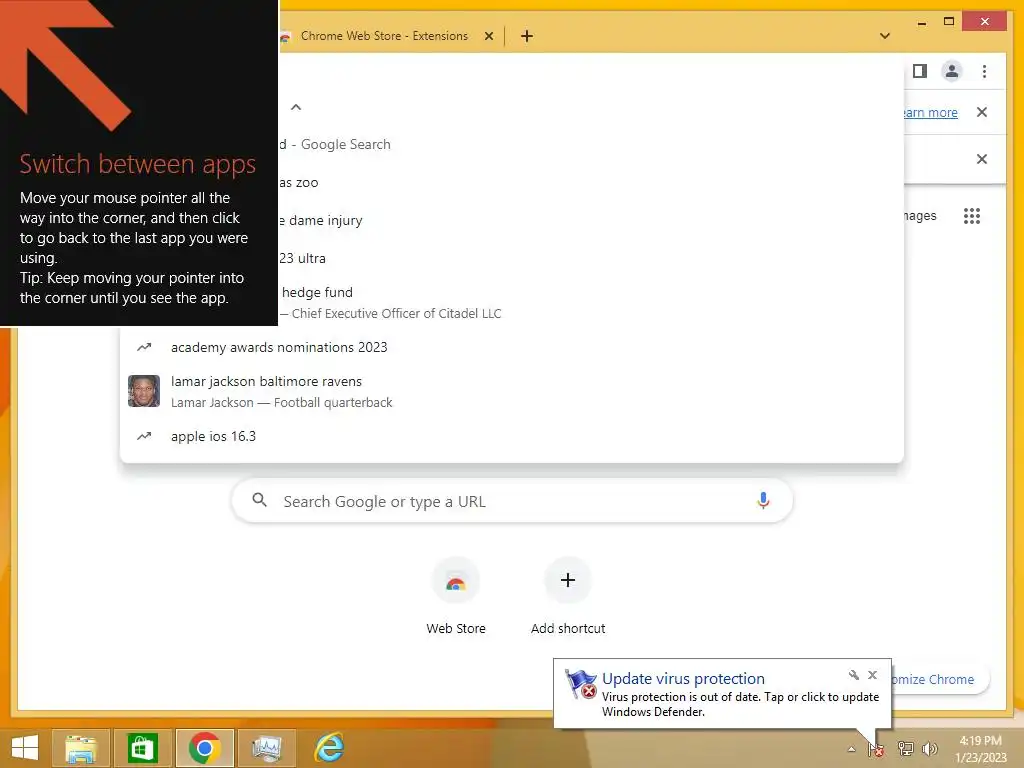Click the Windows Defender flag icon in balloon
1024x768 pixels.
[581, 684]
